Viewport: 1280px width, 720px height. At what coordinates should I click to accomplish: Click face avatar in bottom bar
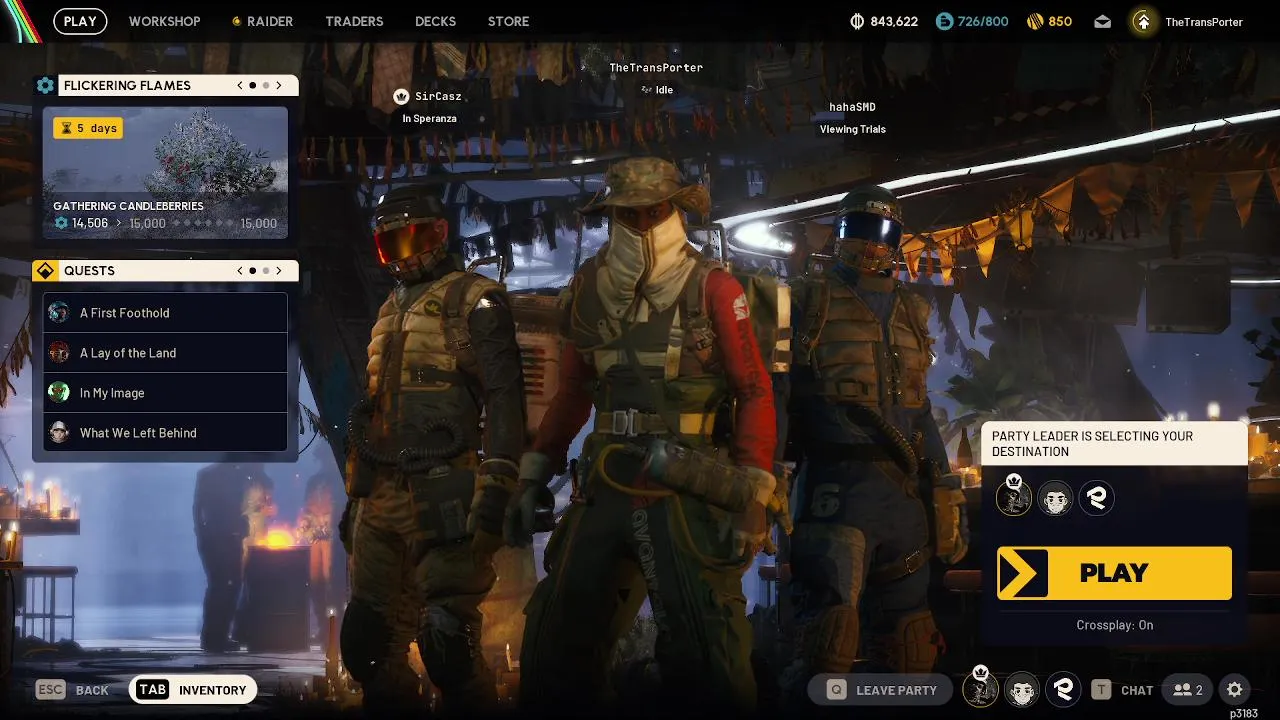[x=1022, y=690]
